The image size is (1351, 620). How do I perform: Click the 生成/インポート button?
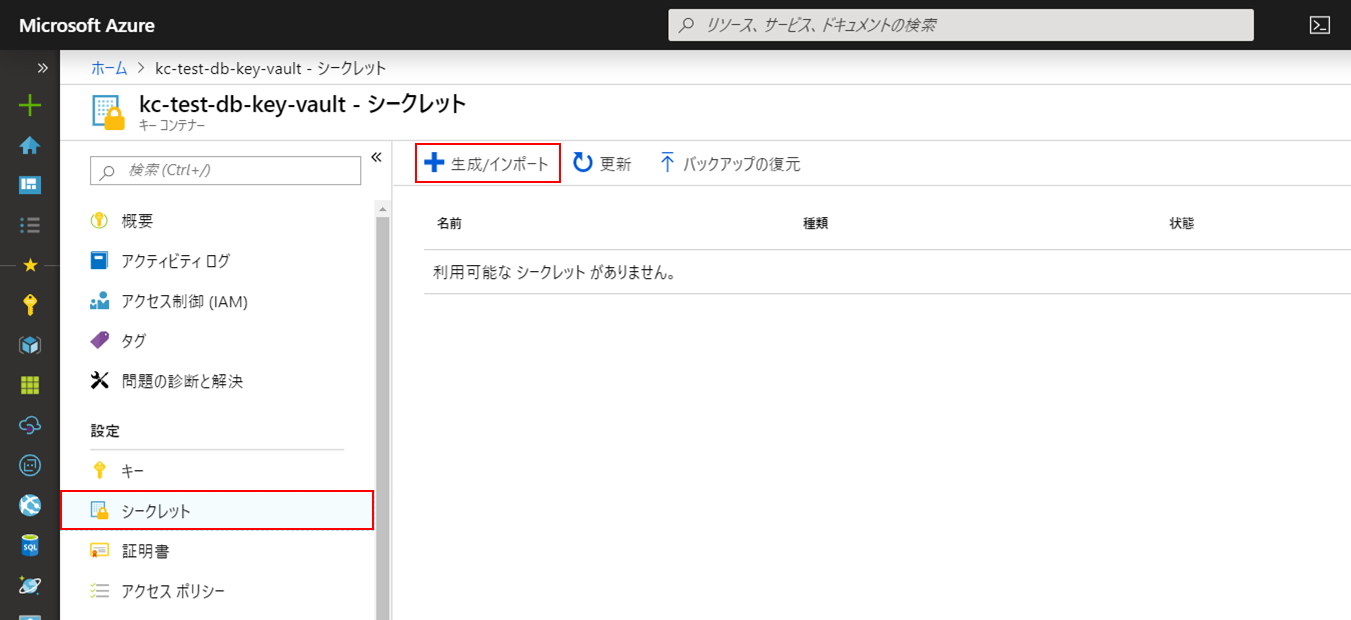487,162
